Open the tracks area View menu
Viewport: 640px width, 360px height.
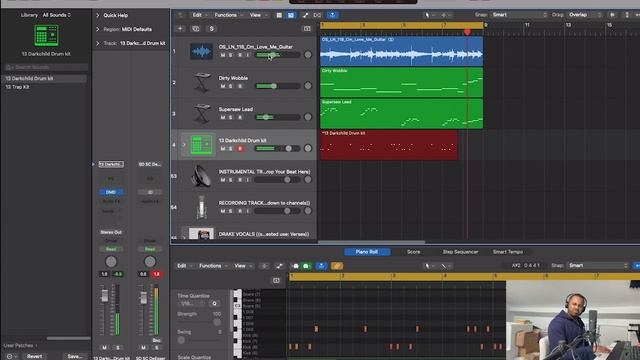point(258,15)
